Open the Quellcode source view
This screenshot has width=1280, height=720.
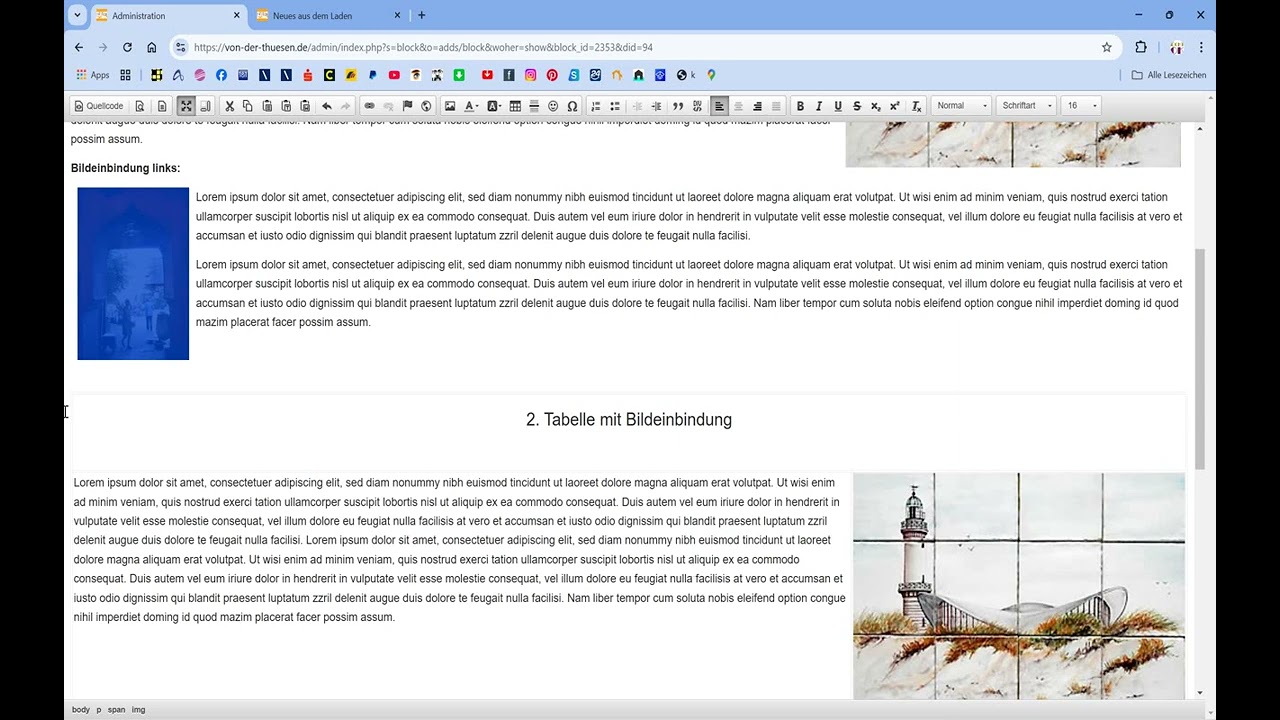click(x=99, y=106)
